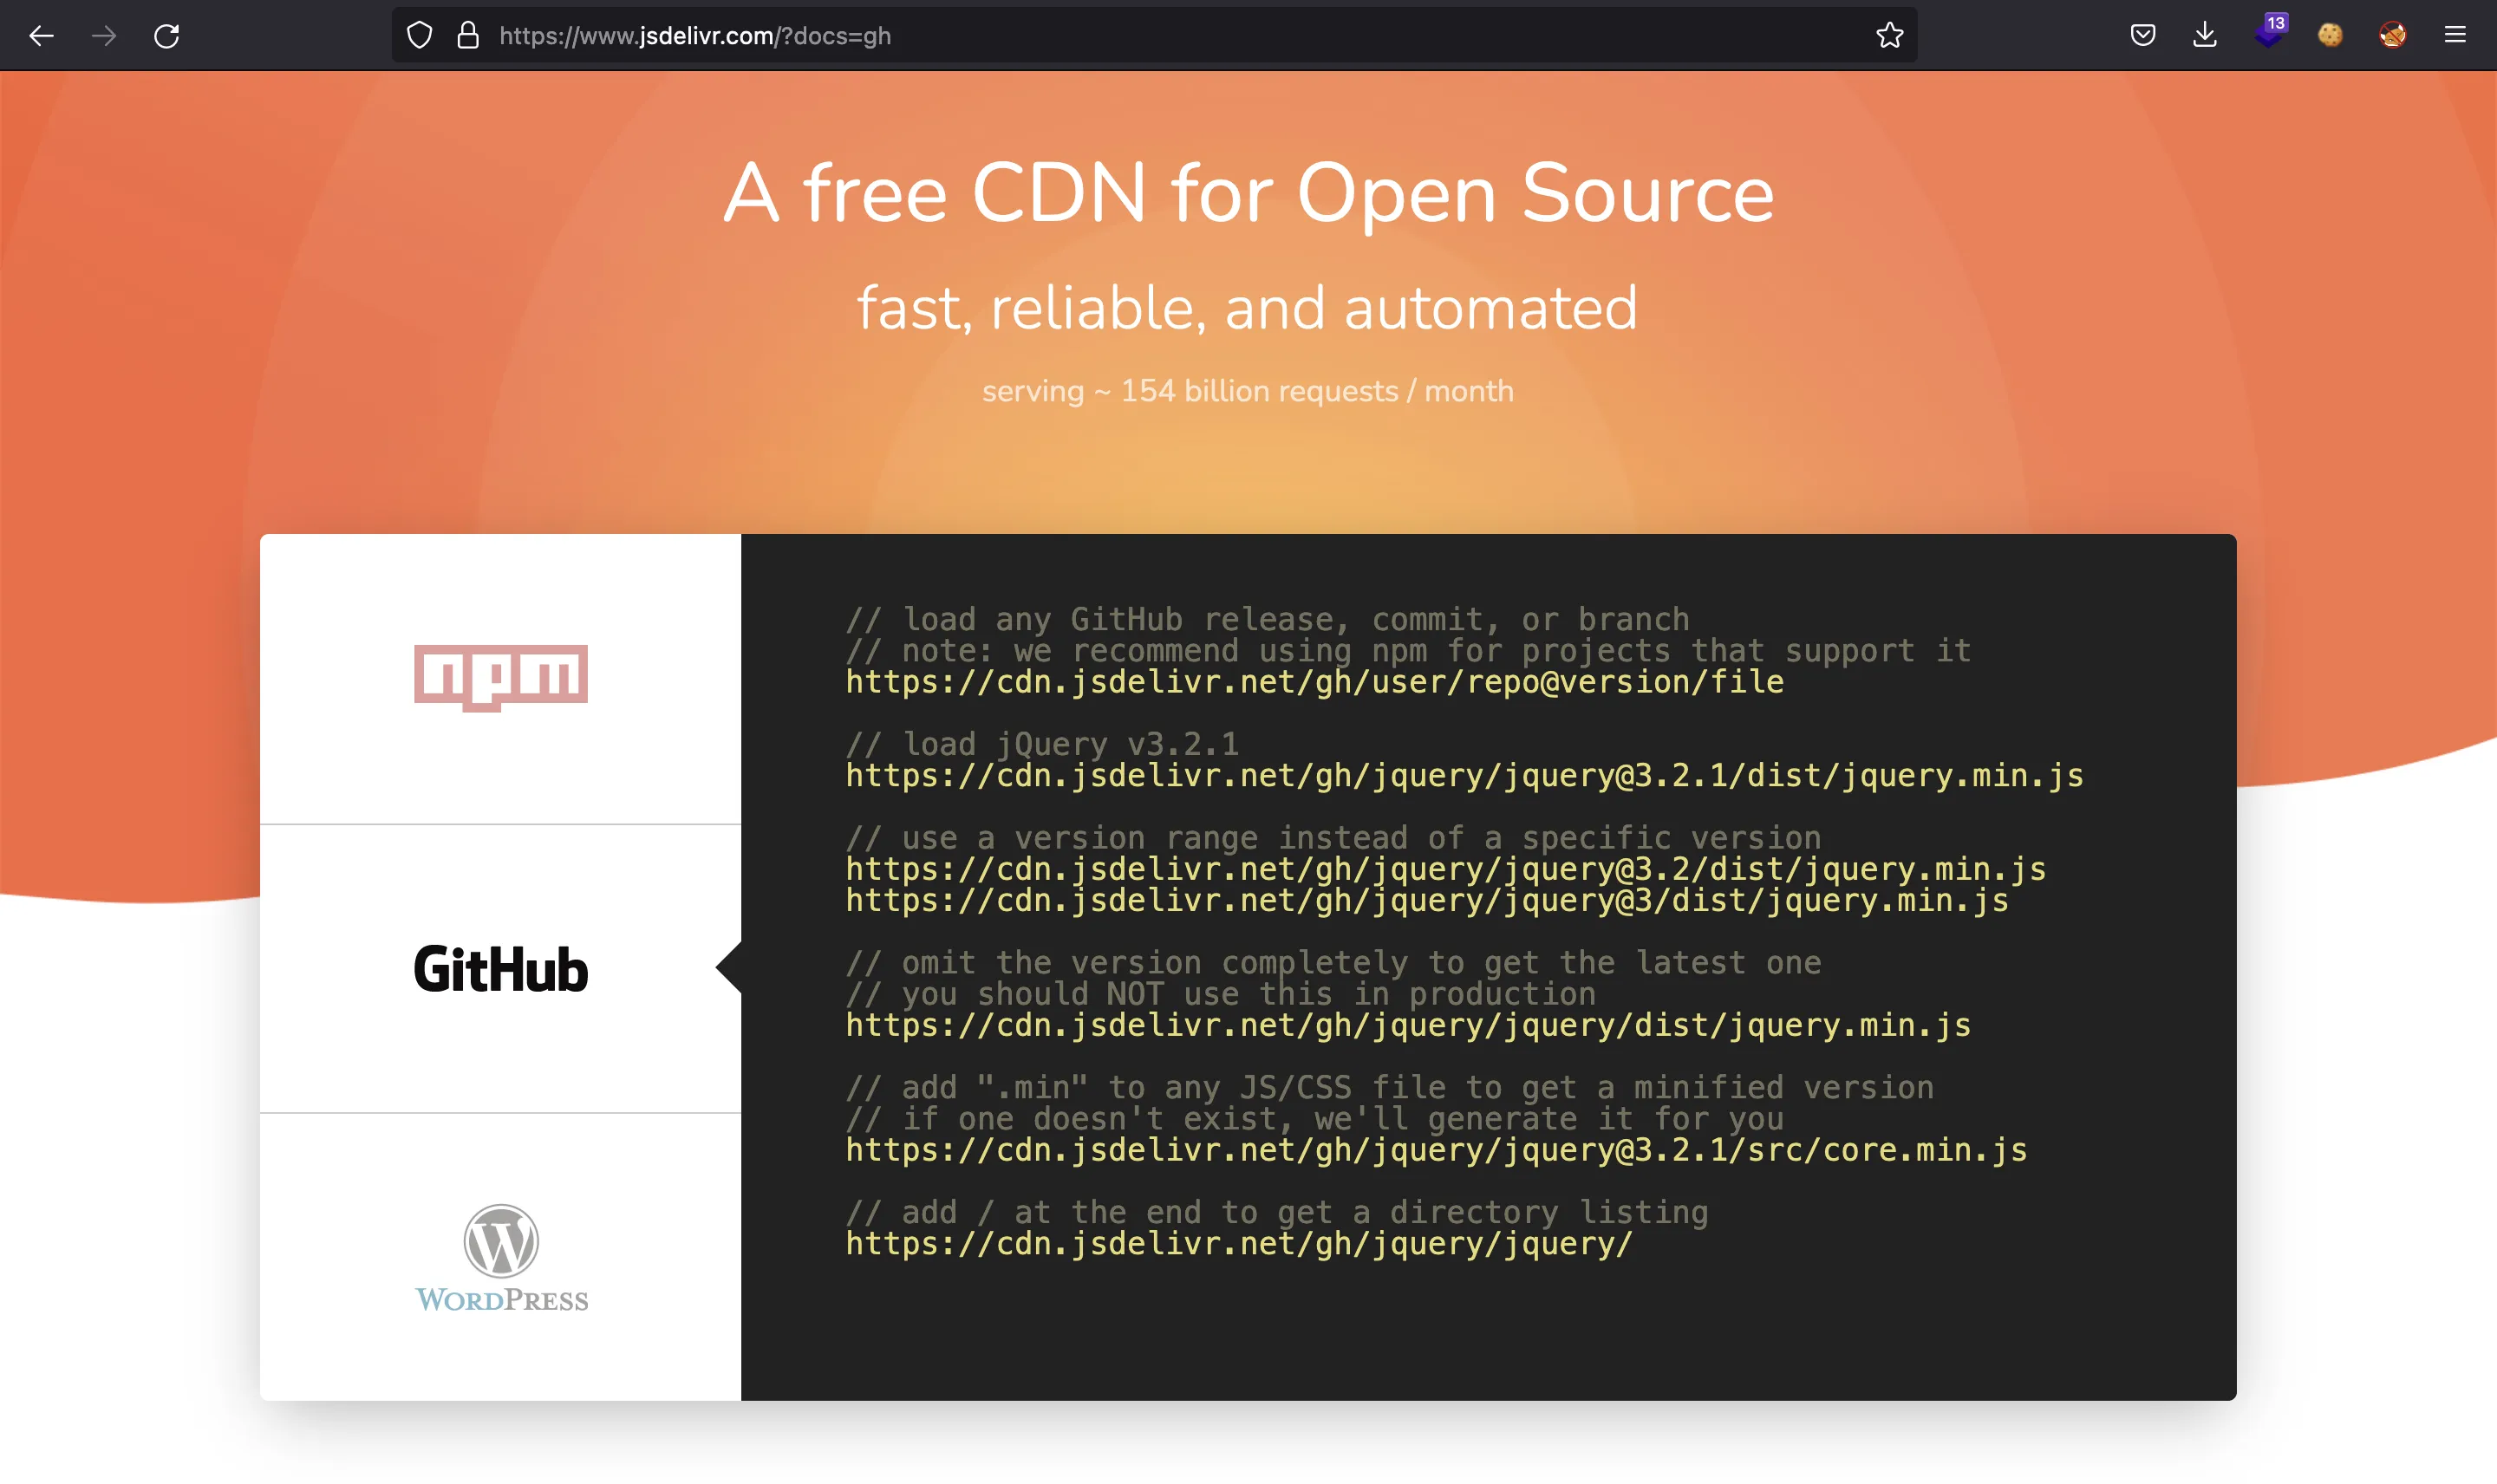This screenshot has height=1484, width=2497.
Task: Open the cookie extension icon
Action: [x=2330, y=36]
